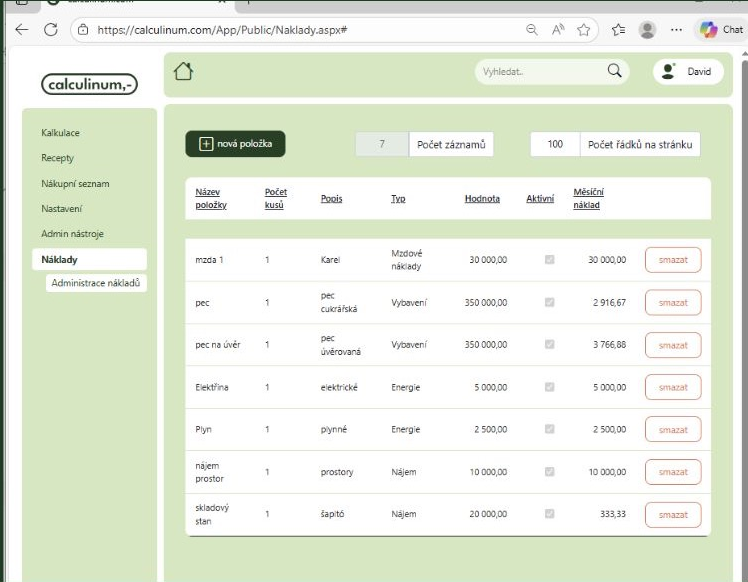Open the browser profile avatar

[647, 30]
